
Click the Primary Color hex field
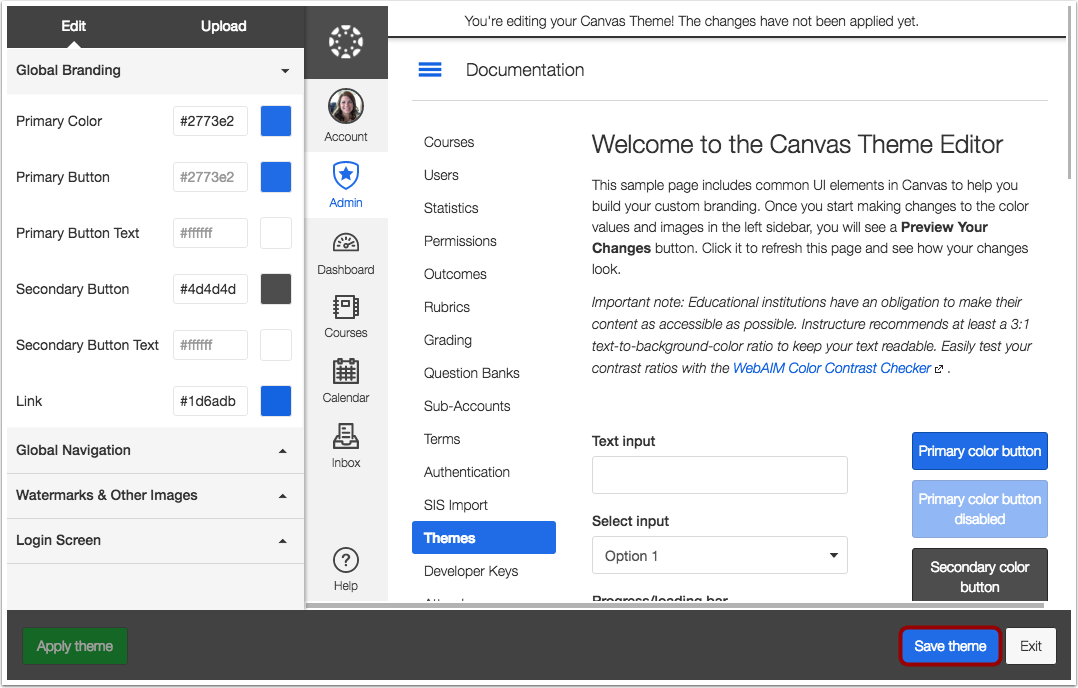pyautogui.click(x=210, y=121)
